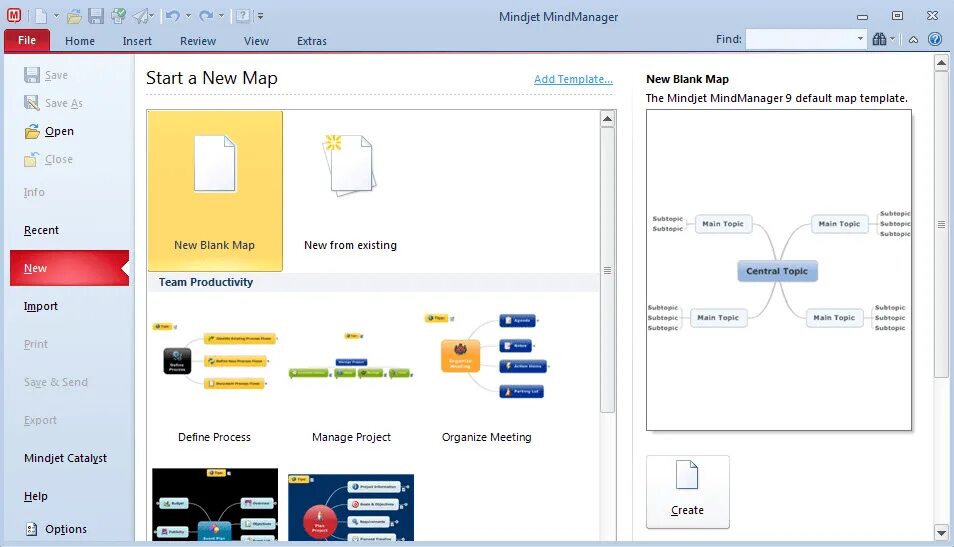Screen dimensions: 954x547
Task: Select the Manage Project template
Action: (351, 377)
